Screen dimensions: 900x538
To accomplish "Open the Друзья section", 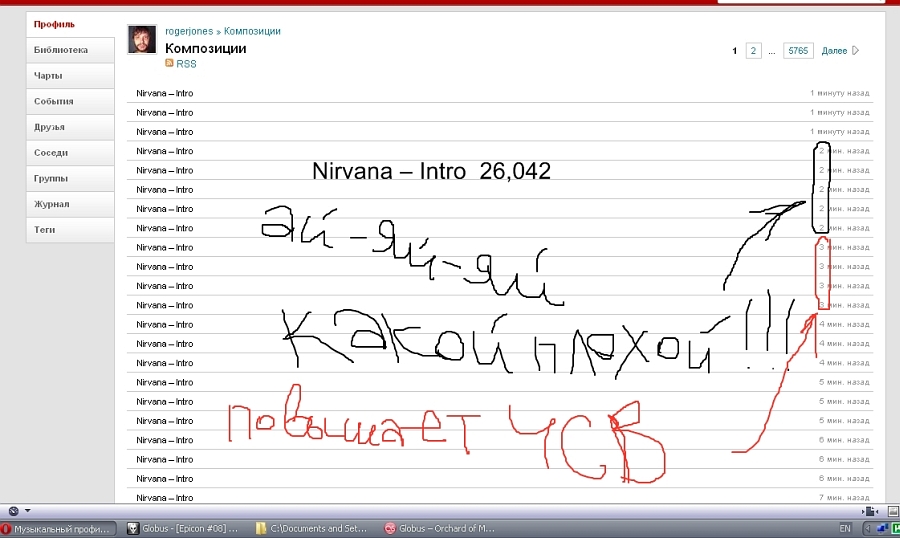I will click(x=70, y=127).
